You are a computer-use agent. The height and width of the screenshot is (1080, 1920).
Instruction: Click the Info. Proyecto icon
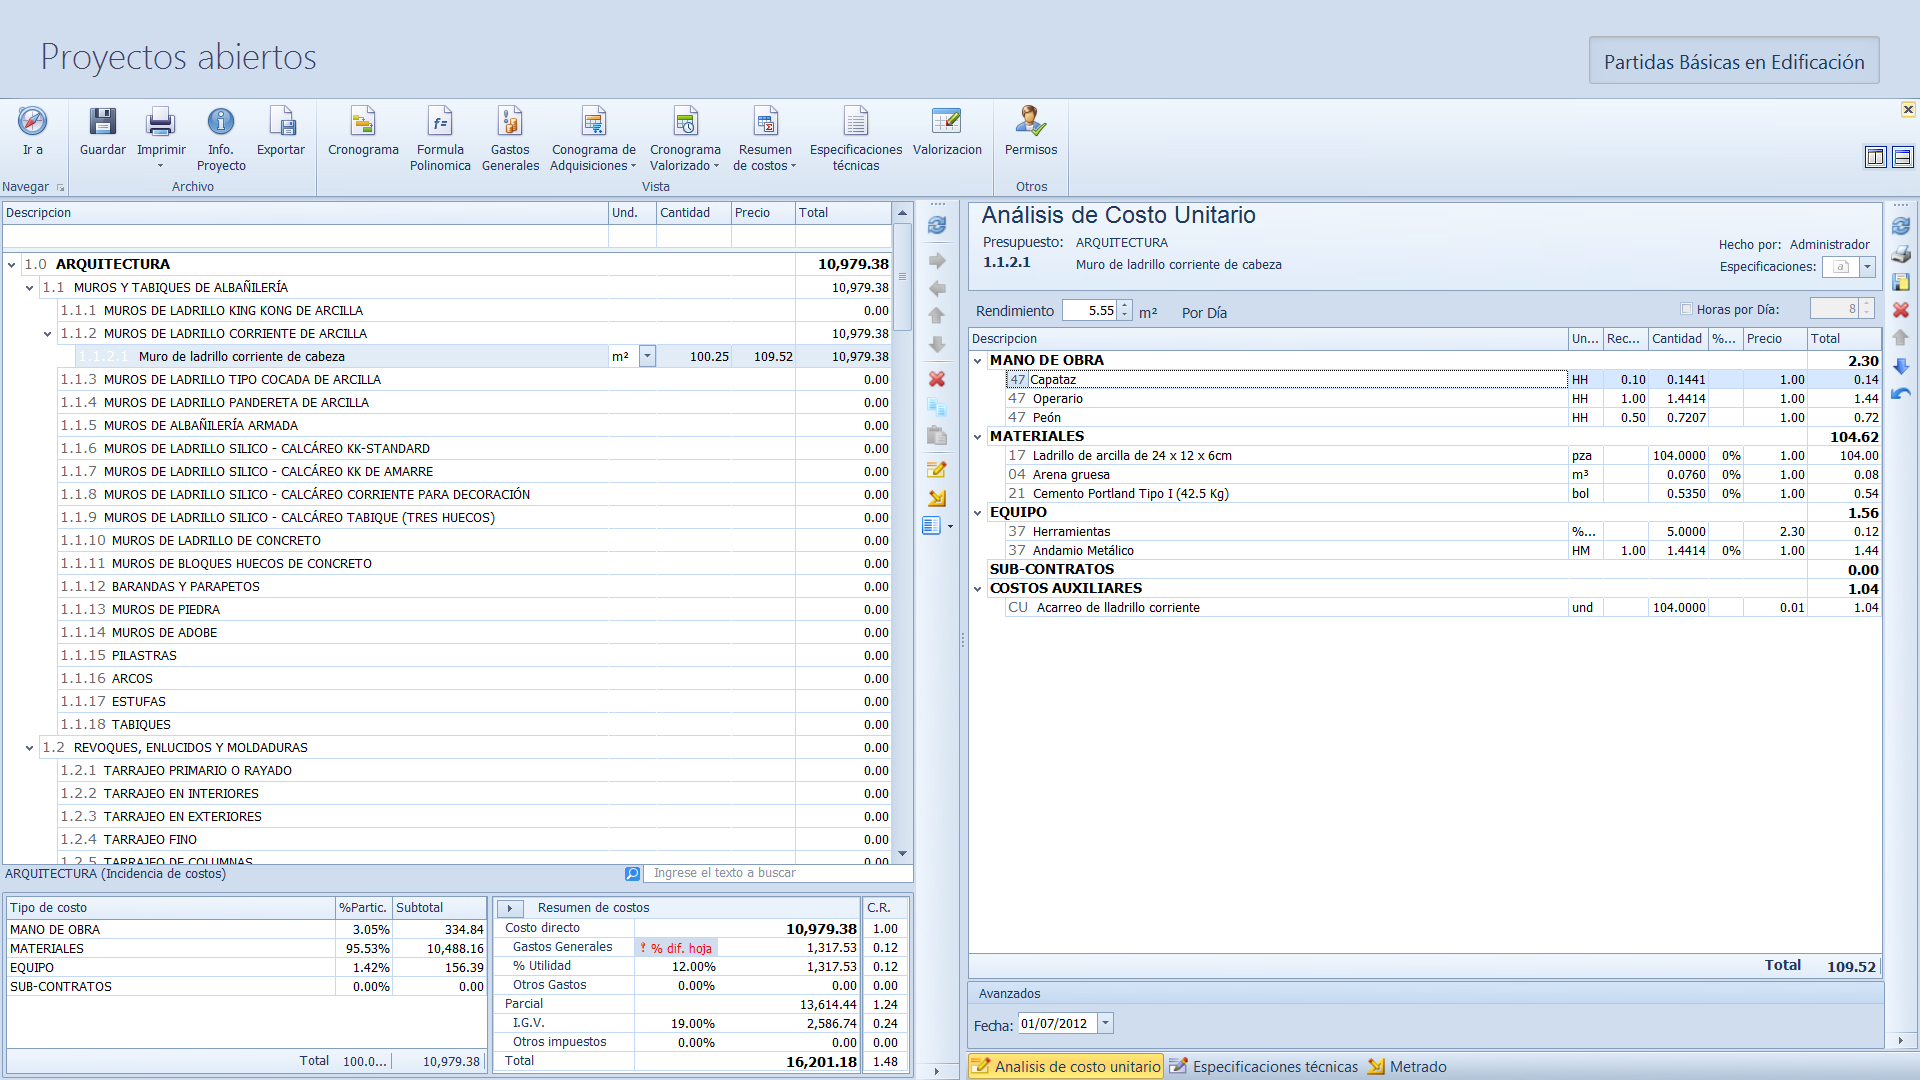(x=221, y=123)
